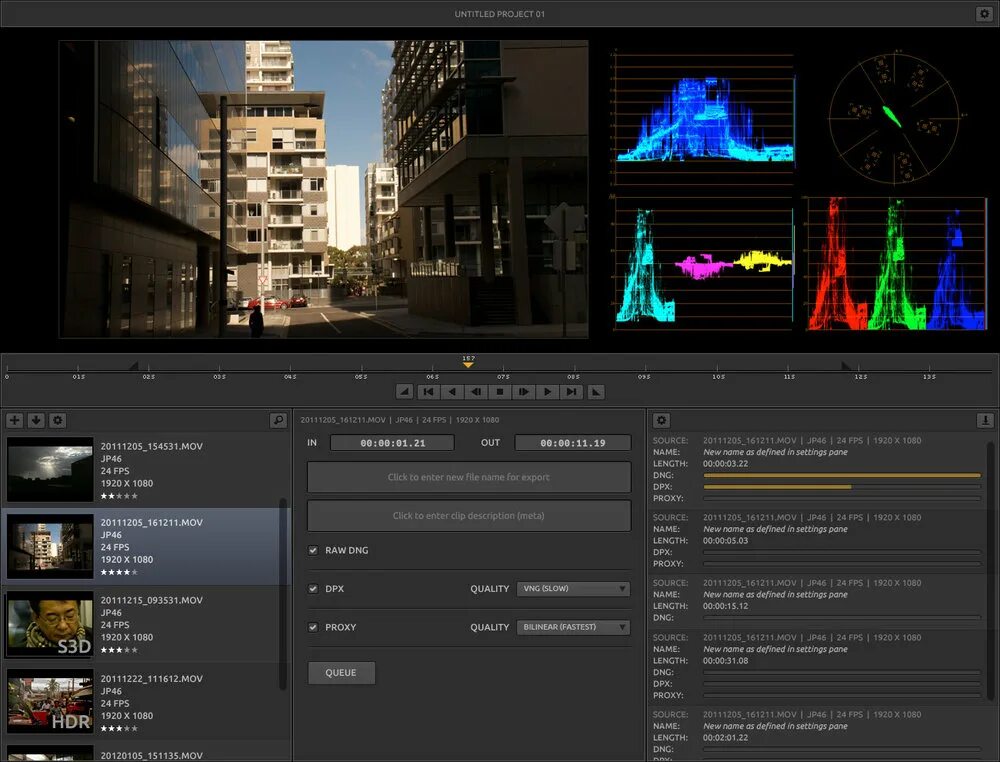Open project settings gear at top right
Viewport: 1000px width, 762px height.
click(x=983, y=13)
